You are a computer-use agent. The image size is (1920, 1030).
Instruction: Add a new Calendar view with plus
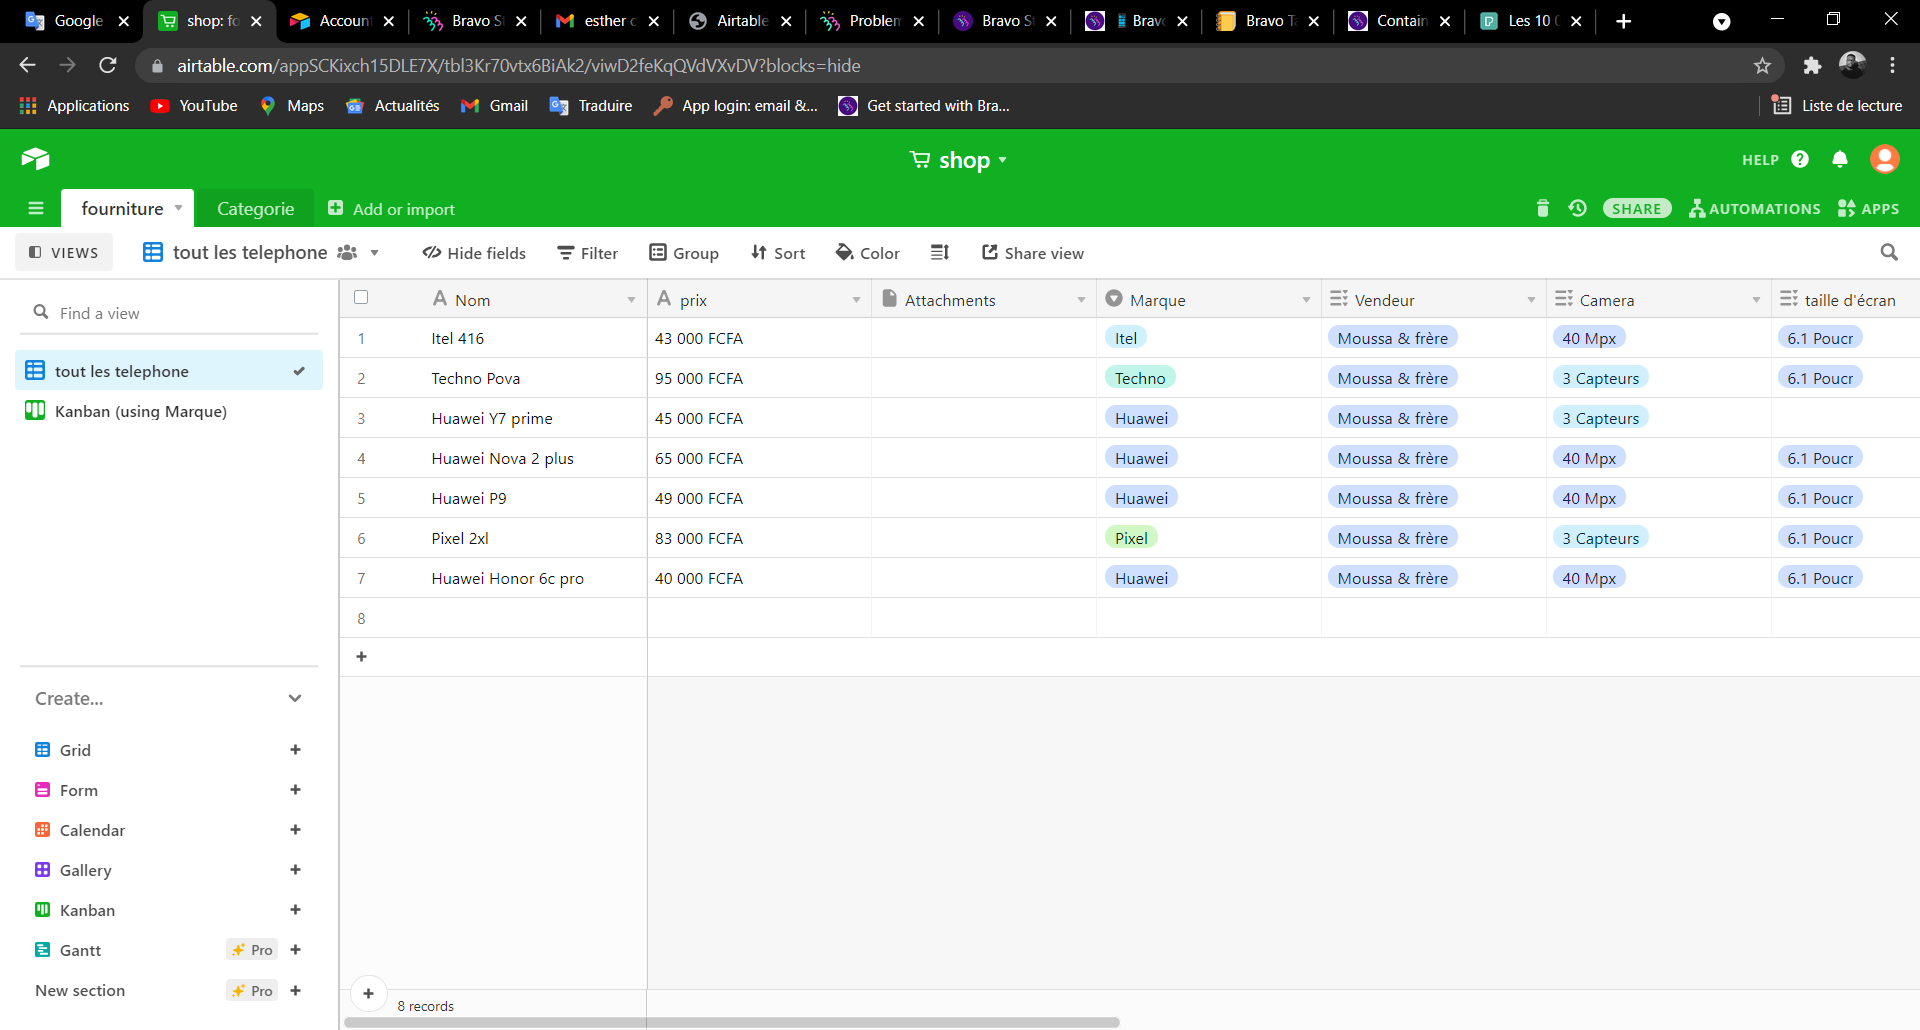click(295, 830)
